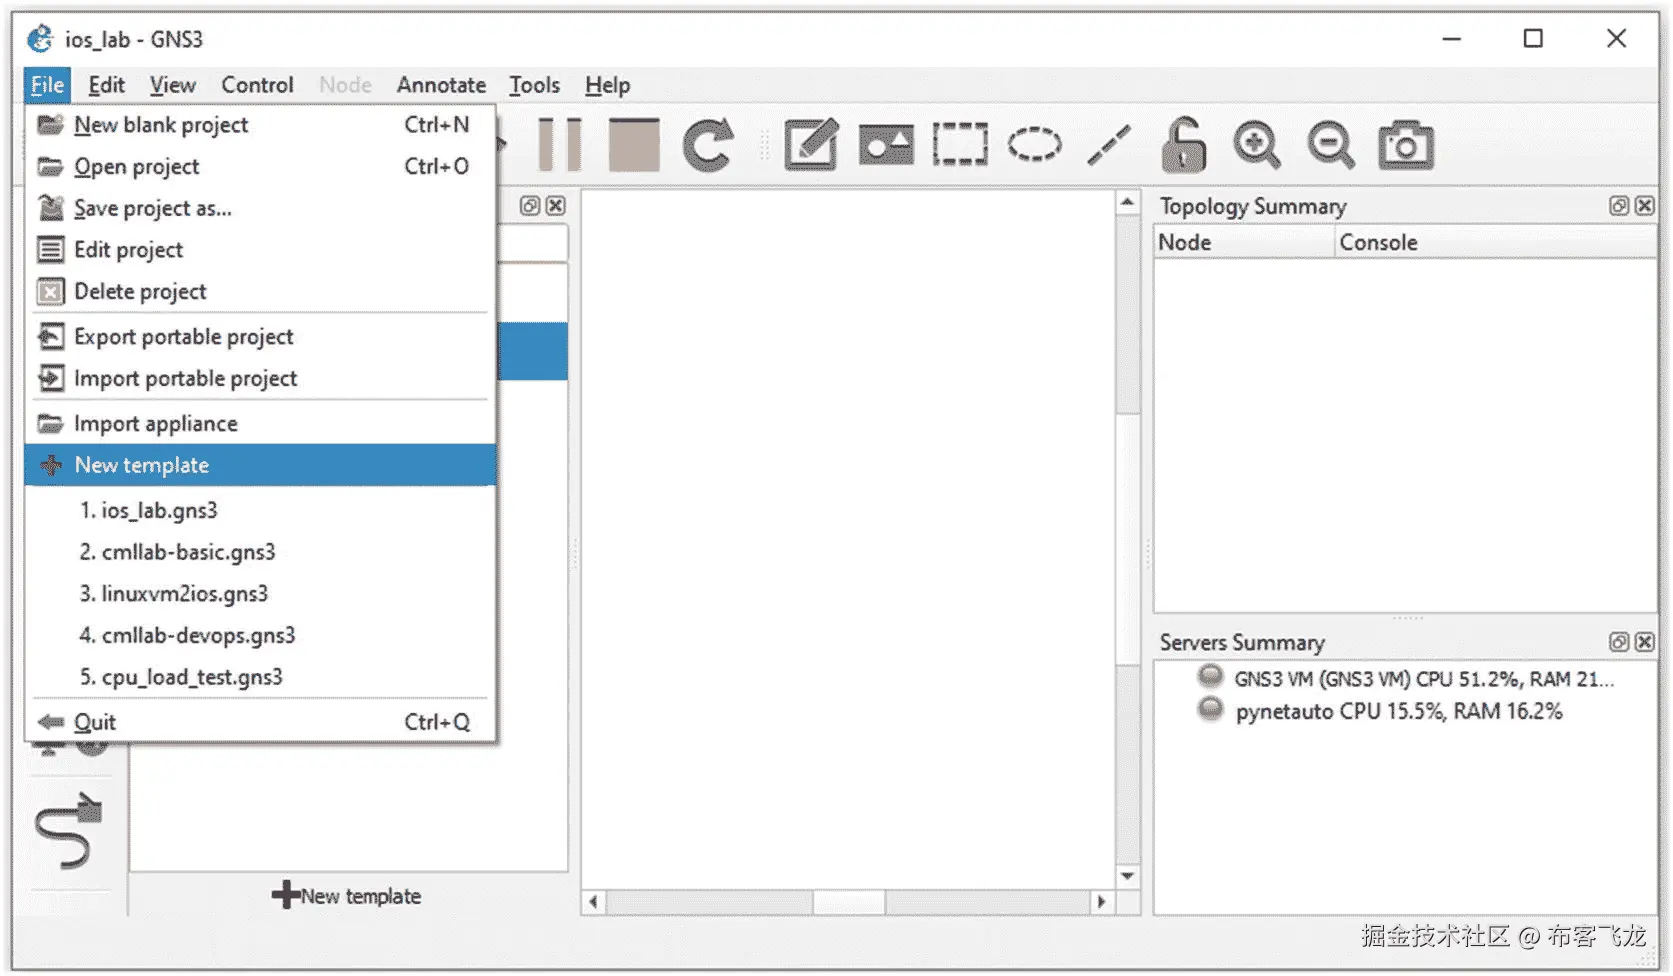The image size is (1673, 976).
Task: Open recent project cmllab-basic.gns3
Action: click(177, 551)
